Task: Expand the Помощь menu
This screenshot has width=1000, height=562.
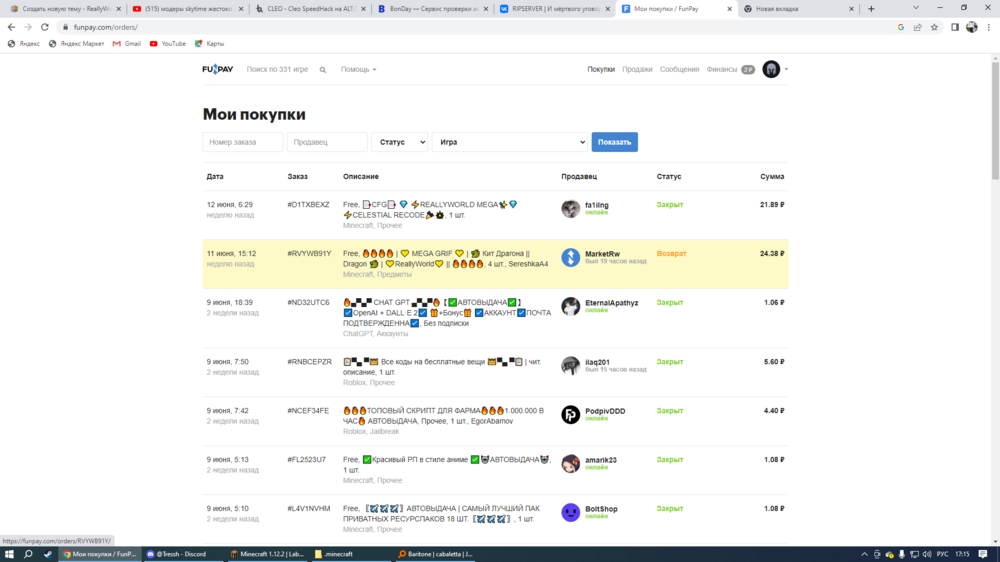Action: [x=358, y=70]
